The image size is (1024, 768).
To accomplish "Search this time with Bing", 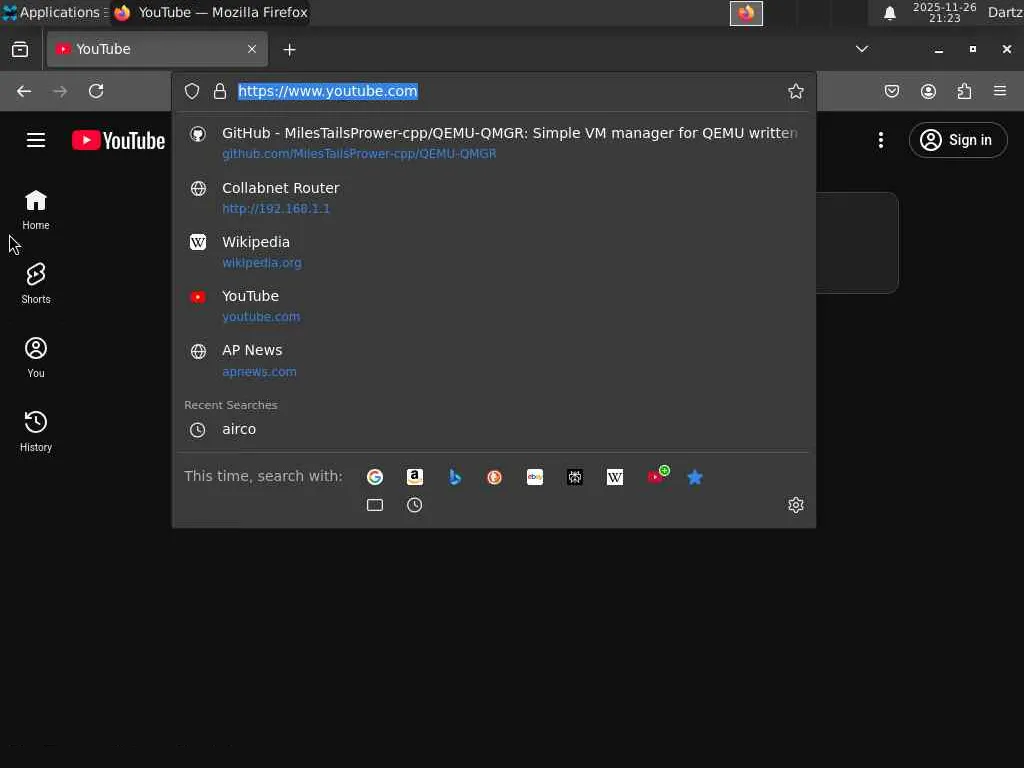I will tap(455, 477).
